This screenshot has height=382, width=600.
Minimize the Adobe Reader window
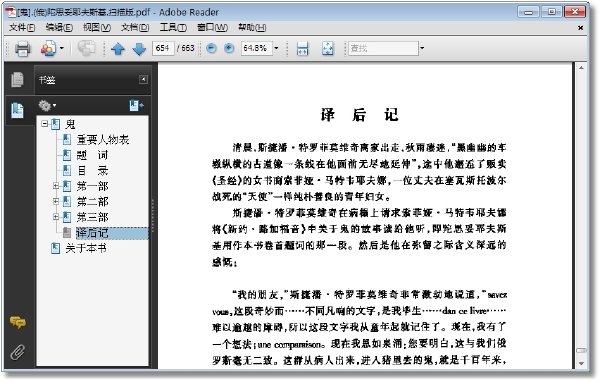coord(528,12)
